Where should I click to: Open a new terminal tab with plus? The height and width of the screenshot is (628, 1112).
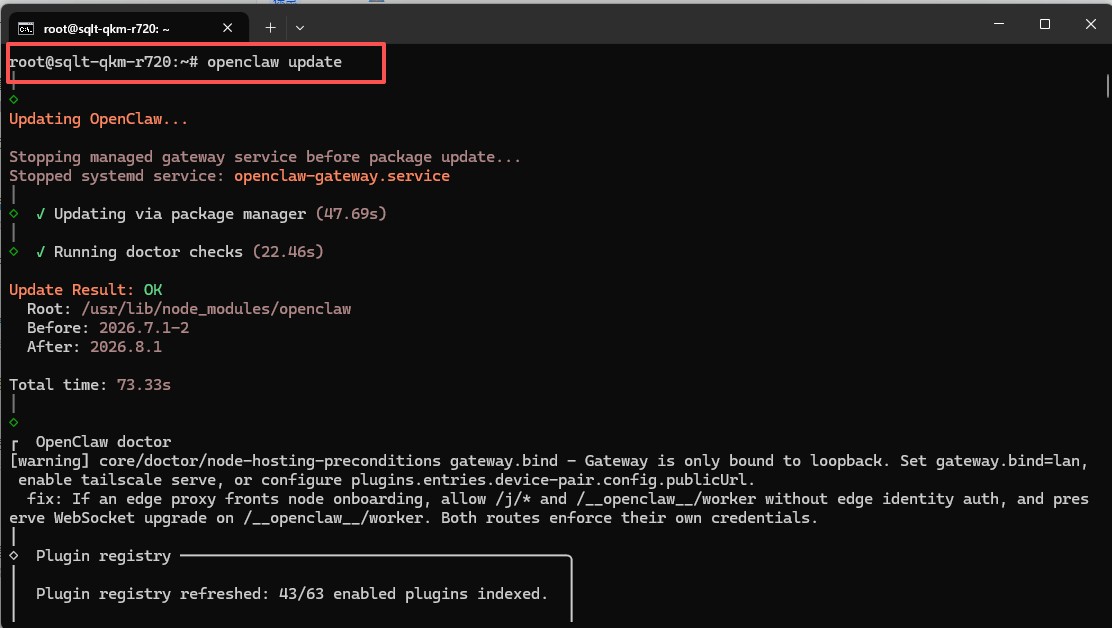[270, 28]
